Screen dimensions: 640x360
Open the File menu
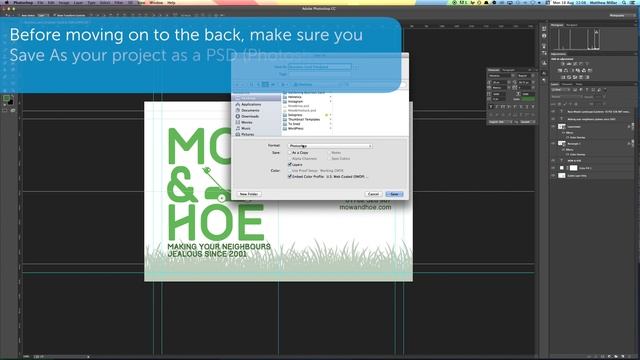pos(40,2)
